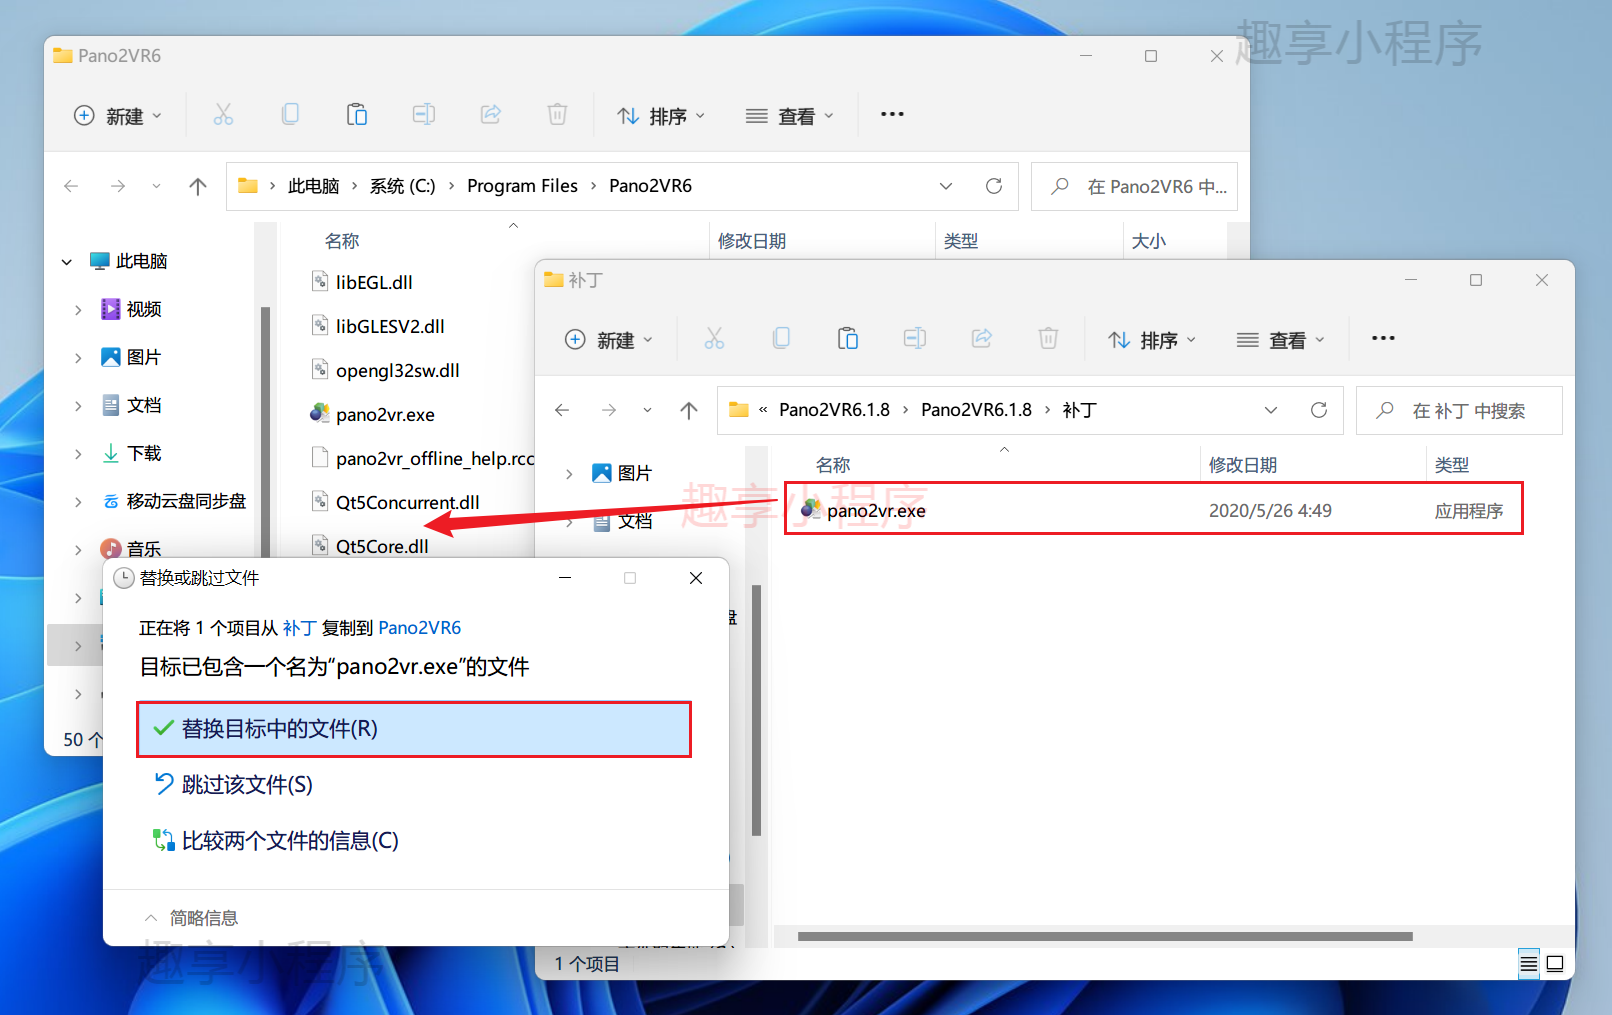Switch 补丁 window to details view icon
The width and height of the screenshot is (1612, 1015).
1529,964
